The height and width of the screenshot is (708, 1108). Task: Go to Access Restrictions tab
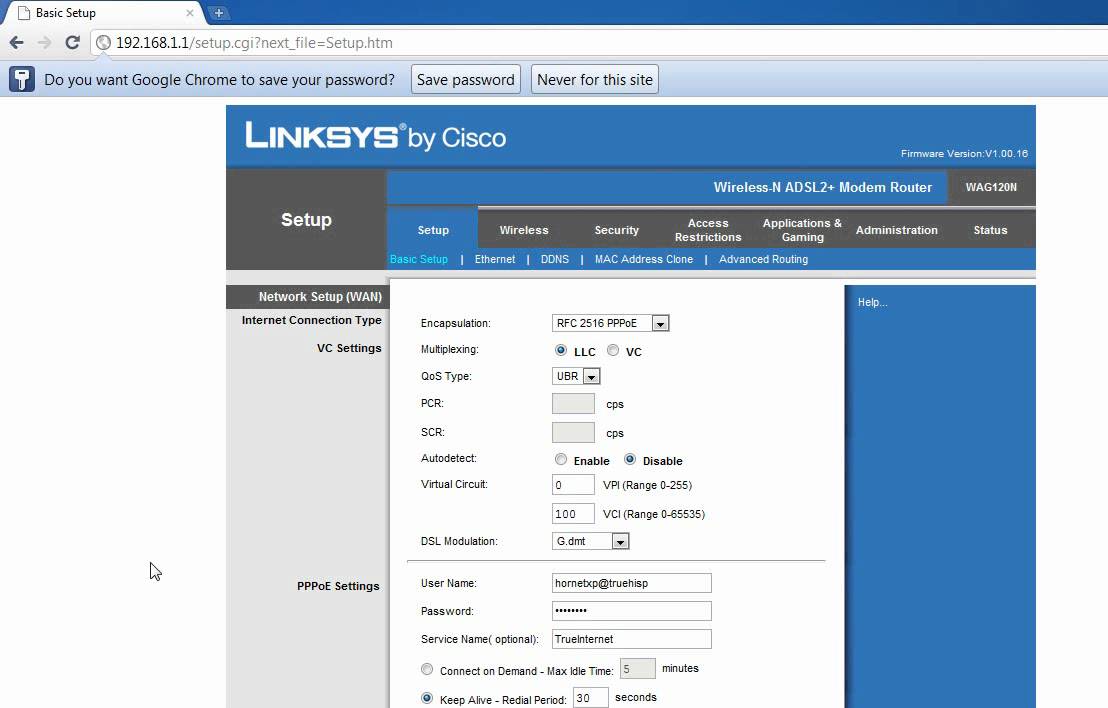pos(708,230)
